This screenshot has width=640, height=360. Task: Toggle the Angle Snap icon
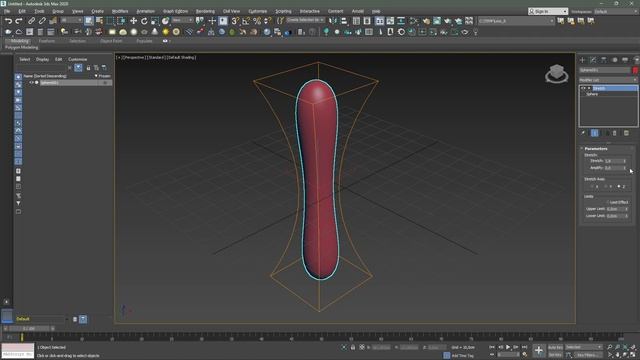pos(246,21)
